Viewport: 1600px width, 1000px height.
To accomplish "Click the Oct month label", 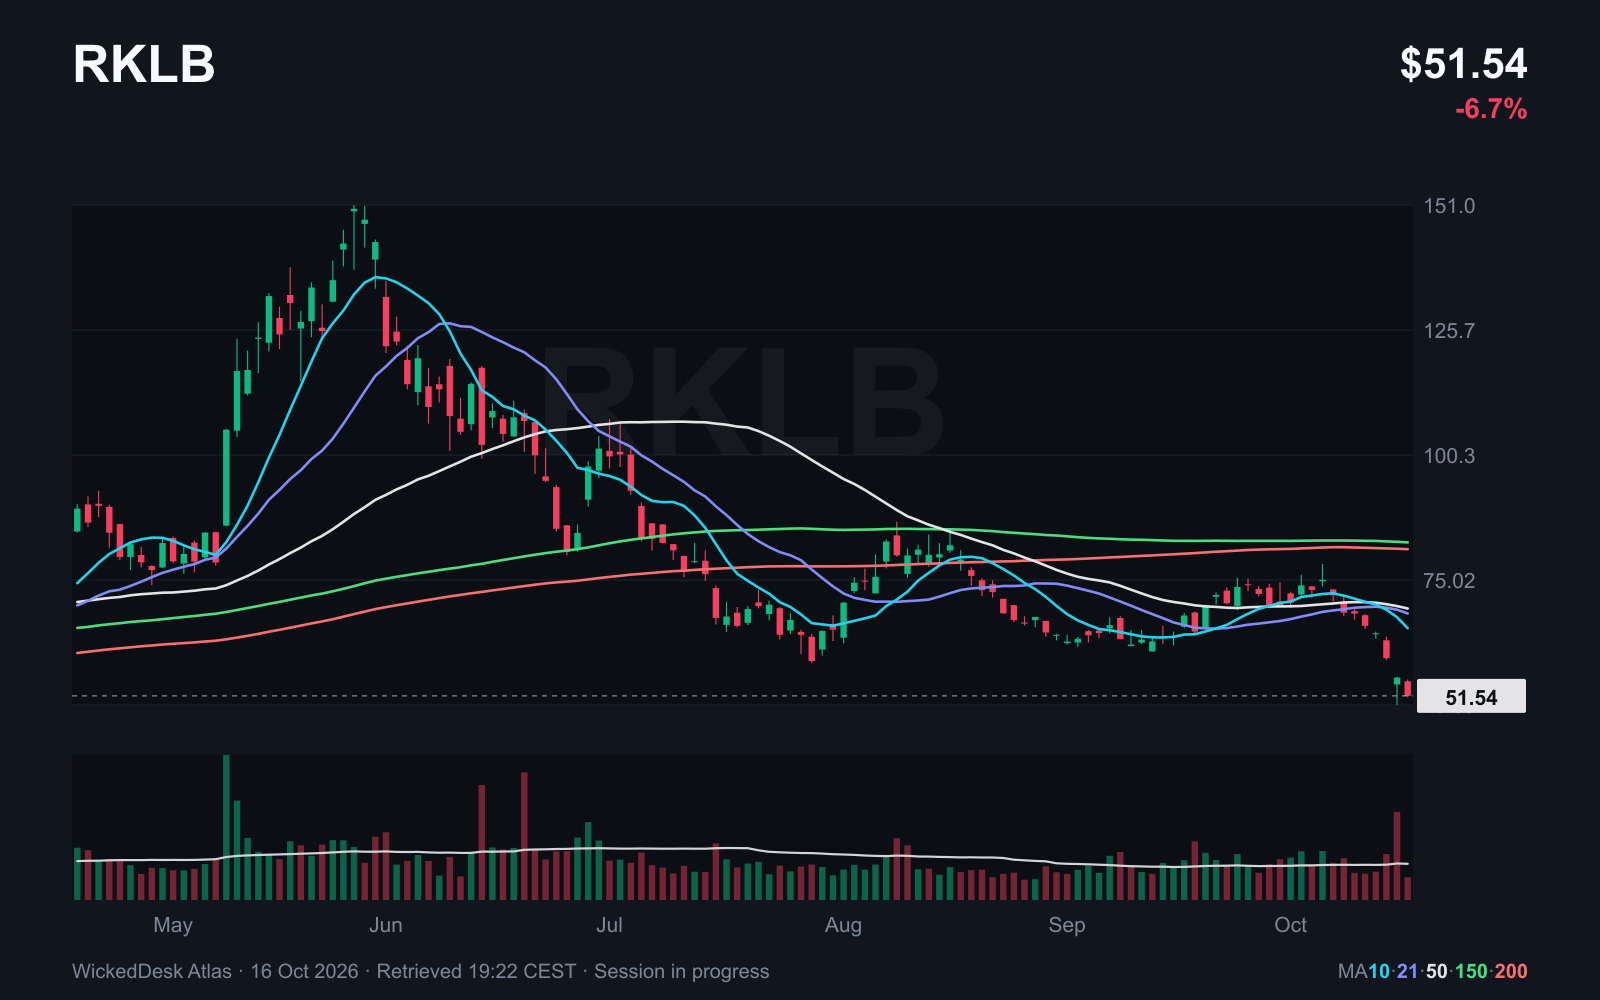I will tap(1290, 925).
